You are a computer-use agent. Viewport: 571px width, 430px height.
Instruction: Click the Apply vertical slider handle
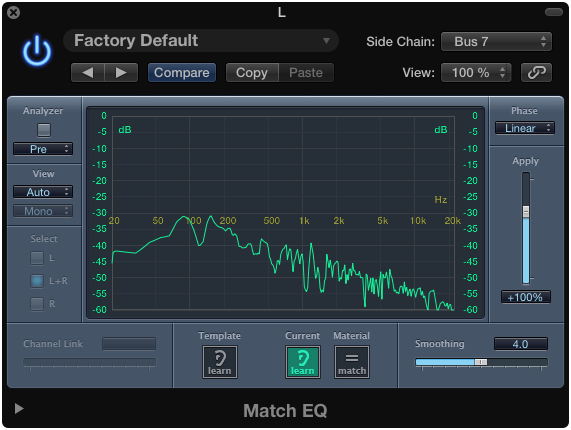pos(526,212)
